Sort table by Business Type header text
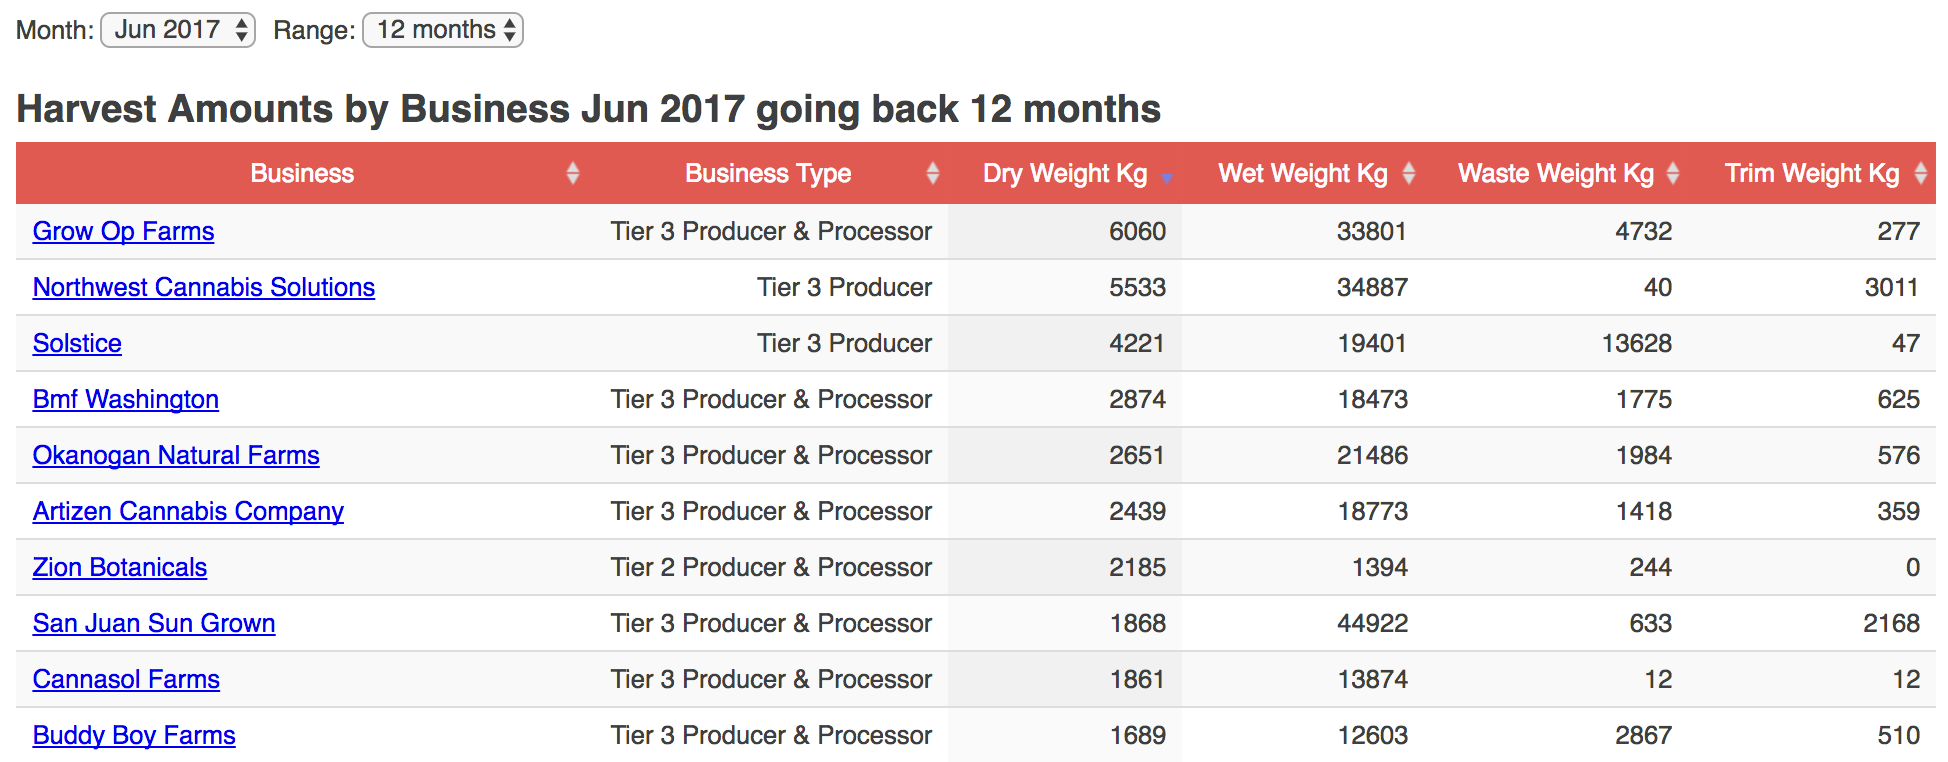1948x762 pixels. [x=767, y=173]
